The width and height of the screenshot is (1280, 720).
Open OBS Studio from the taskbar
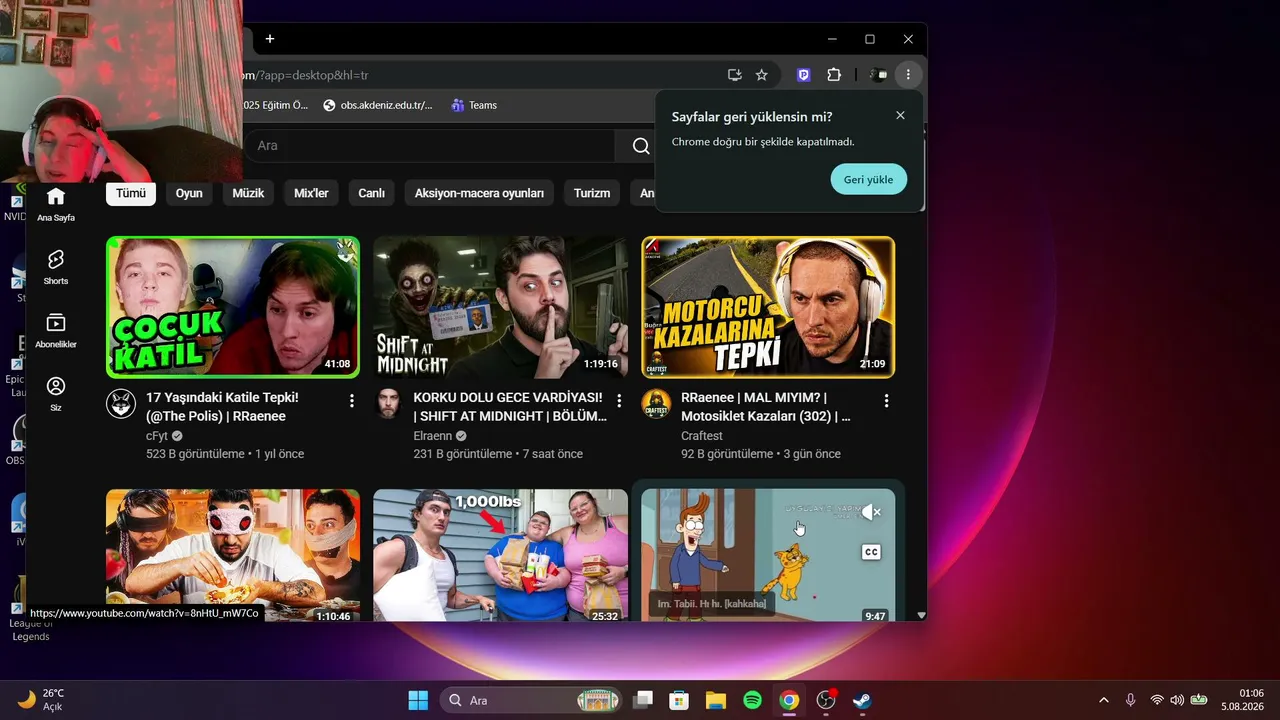coord(826,700)
